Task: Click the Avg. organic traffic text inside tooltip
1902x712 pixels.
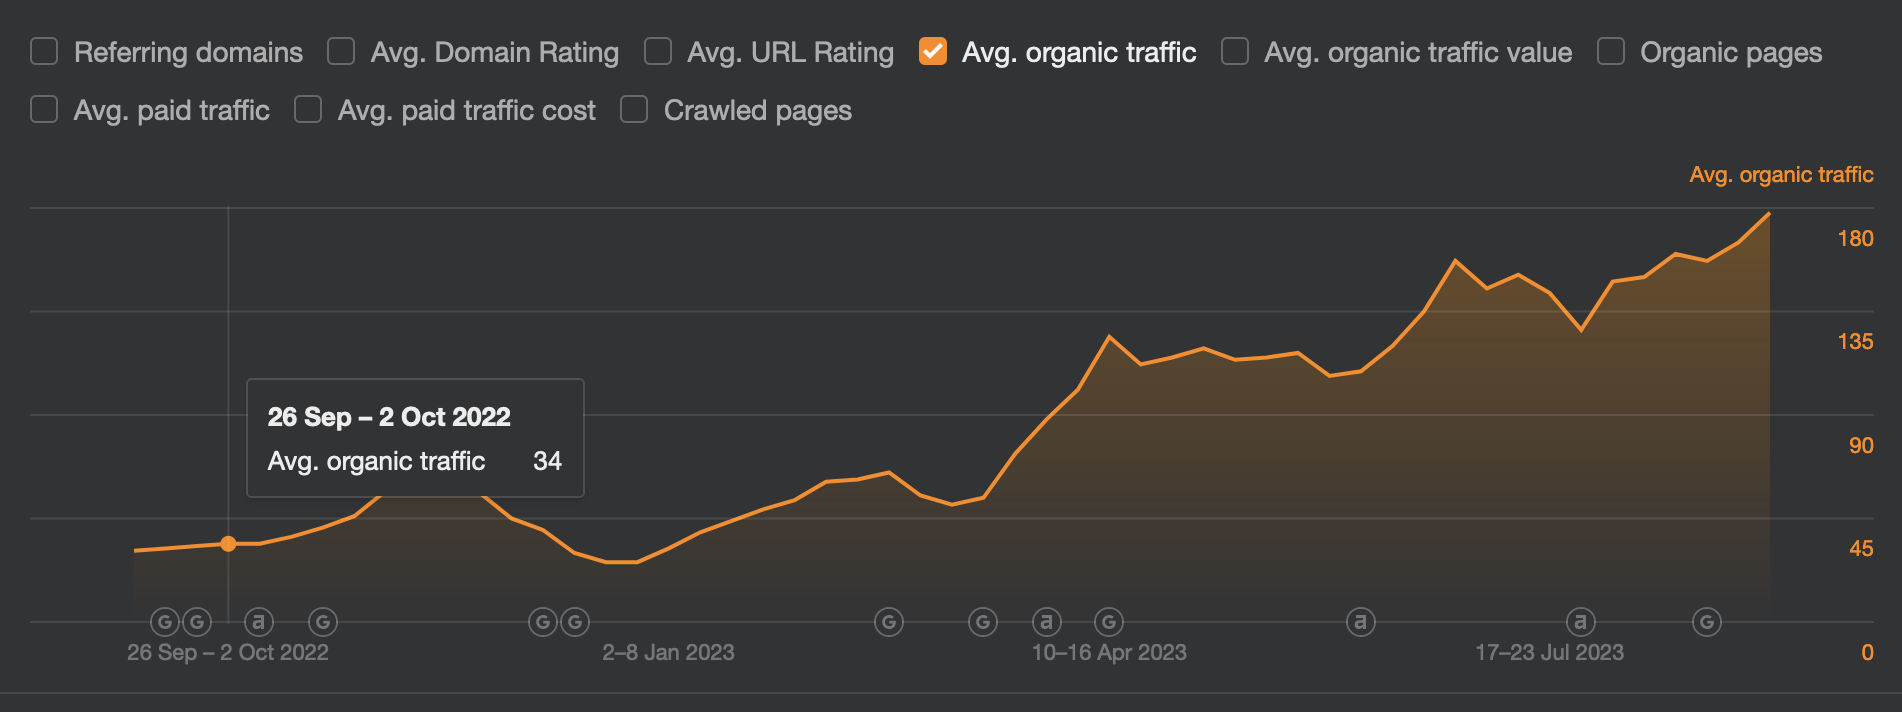Action: point(376,461)
